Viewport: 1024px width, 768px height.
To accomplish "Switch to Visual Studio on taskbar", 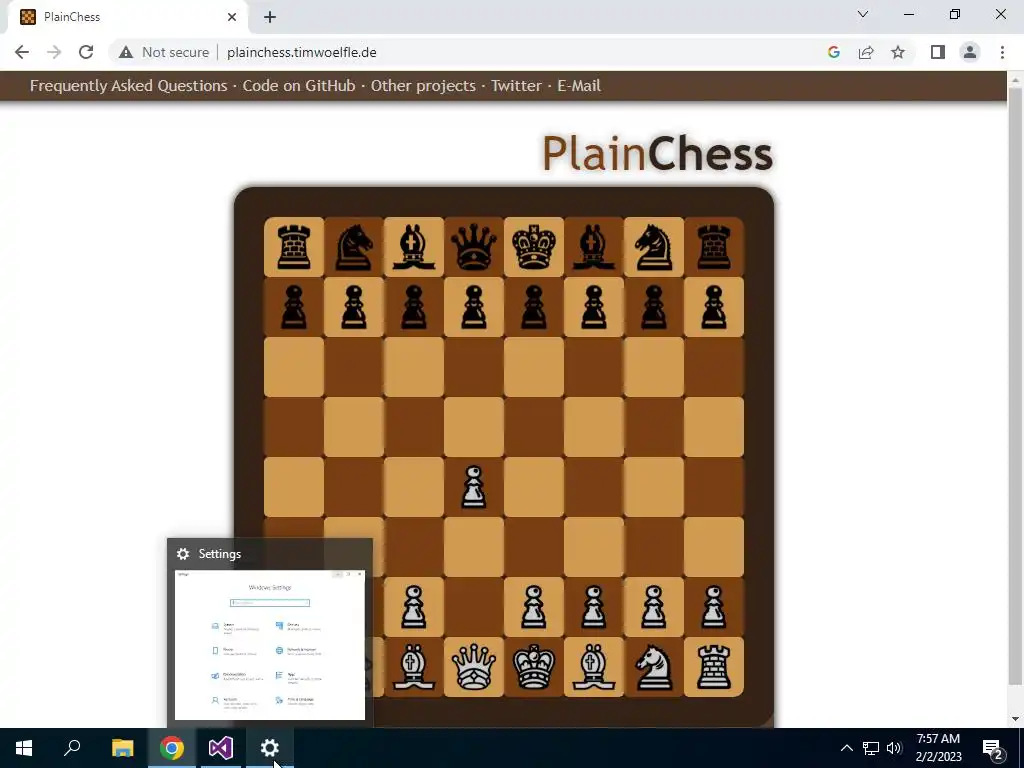I will tap(221, 748).
